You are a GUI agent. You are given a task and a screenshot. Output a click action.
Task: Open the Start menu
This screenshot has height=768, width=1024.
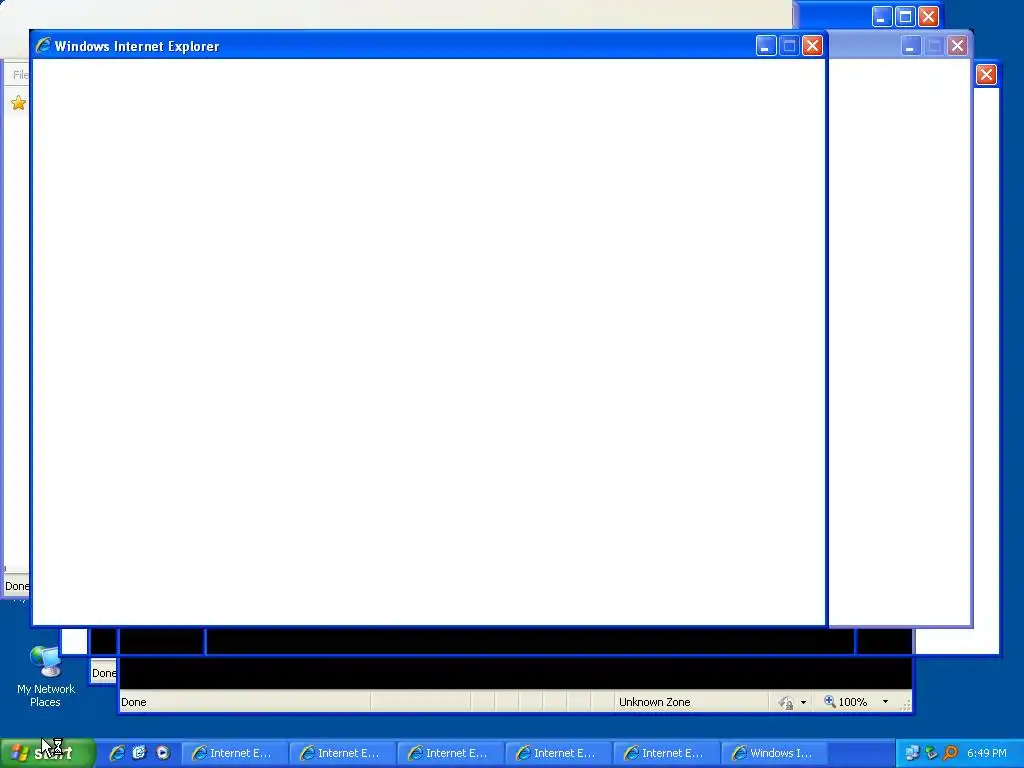click(x=48, y=753)
